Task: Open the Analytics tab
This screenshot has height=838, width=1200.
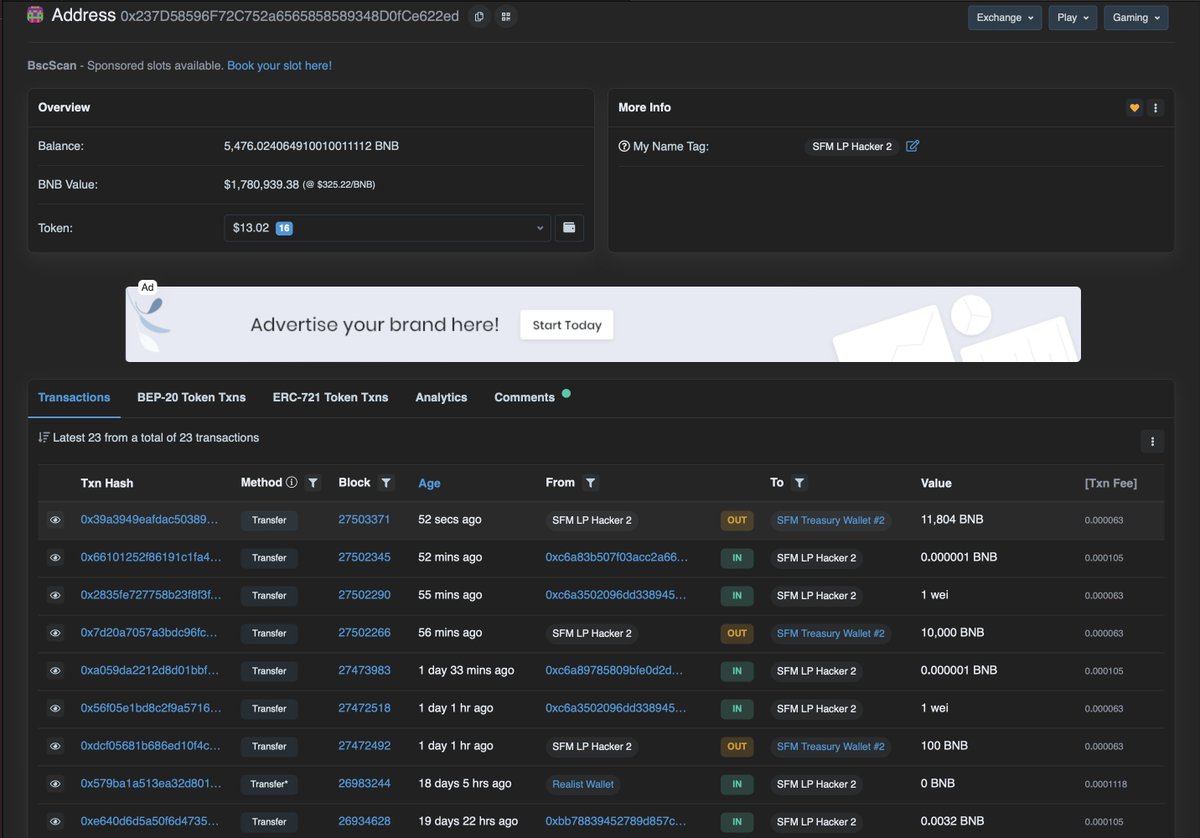Action: (x=441, y=397)
